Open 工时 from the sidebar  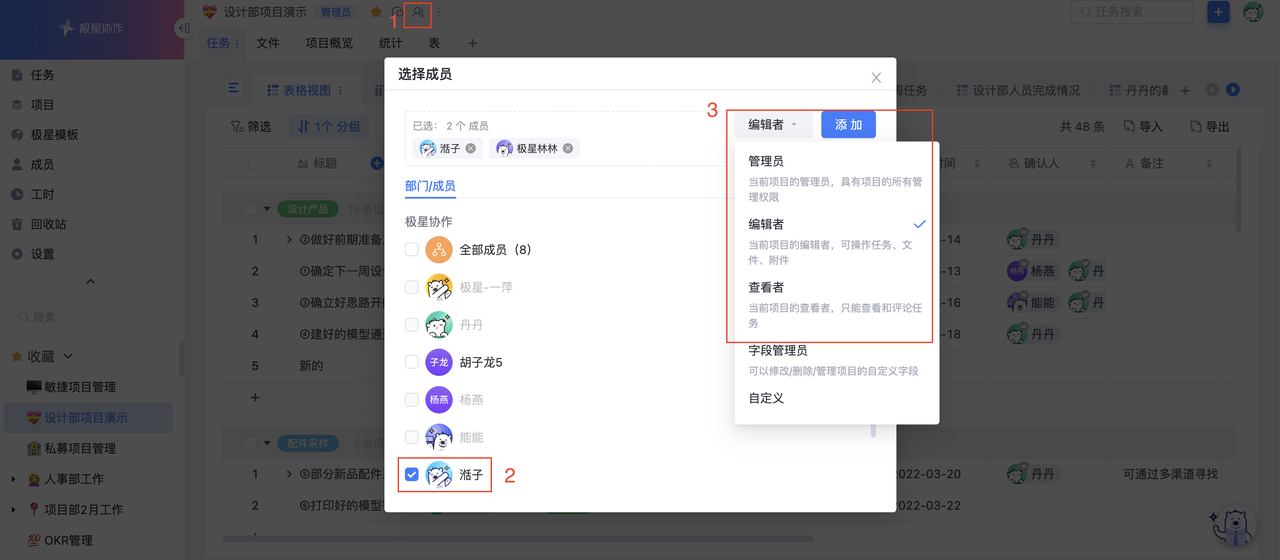[x=42, y=194]
